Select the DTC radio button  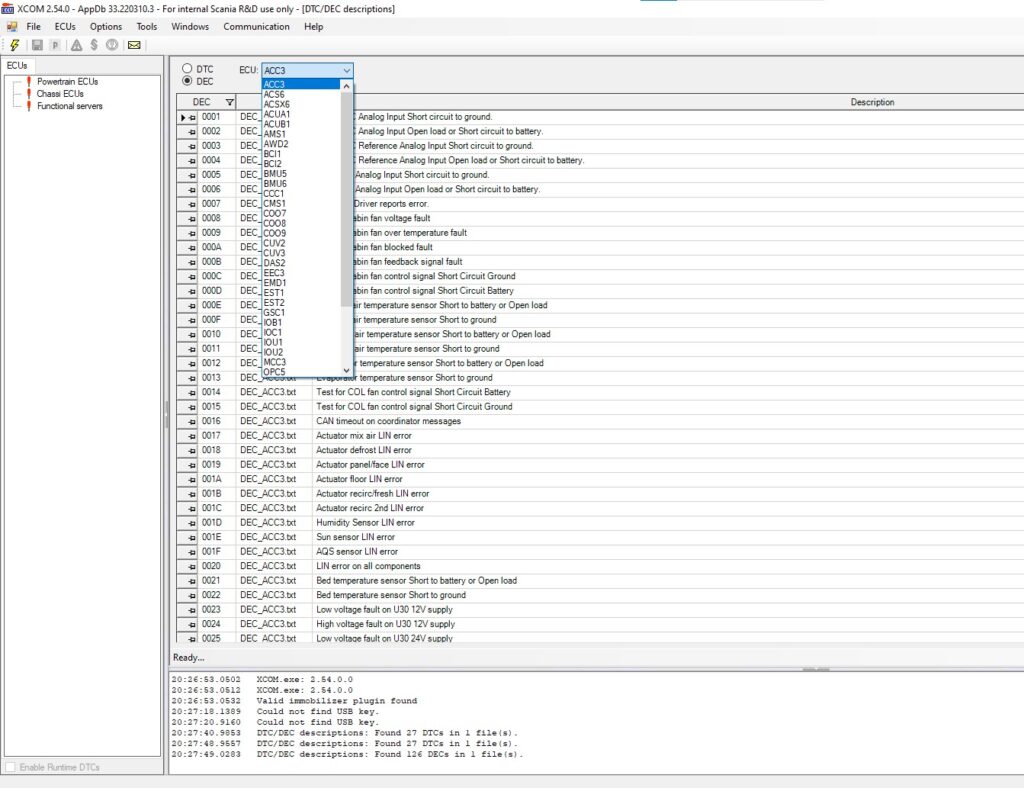[x=188, y=69]
